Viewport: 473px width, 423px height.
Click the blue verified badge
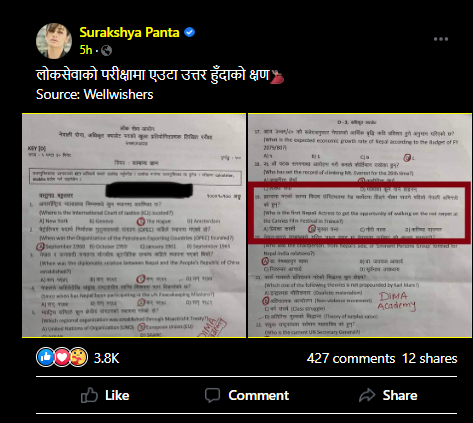(x=190, y=32)
